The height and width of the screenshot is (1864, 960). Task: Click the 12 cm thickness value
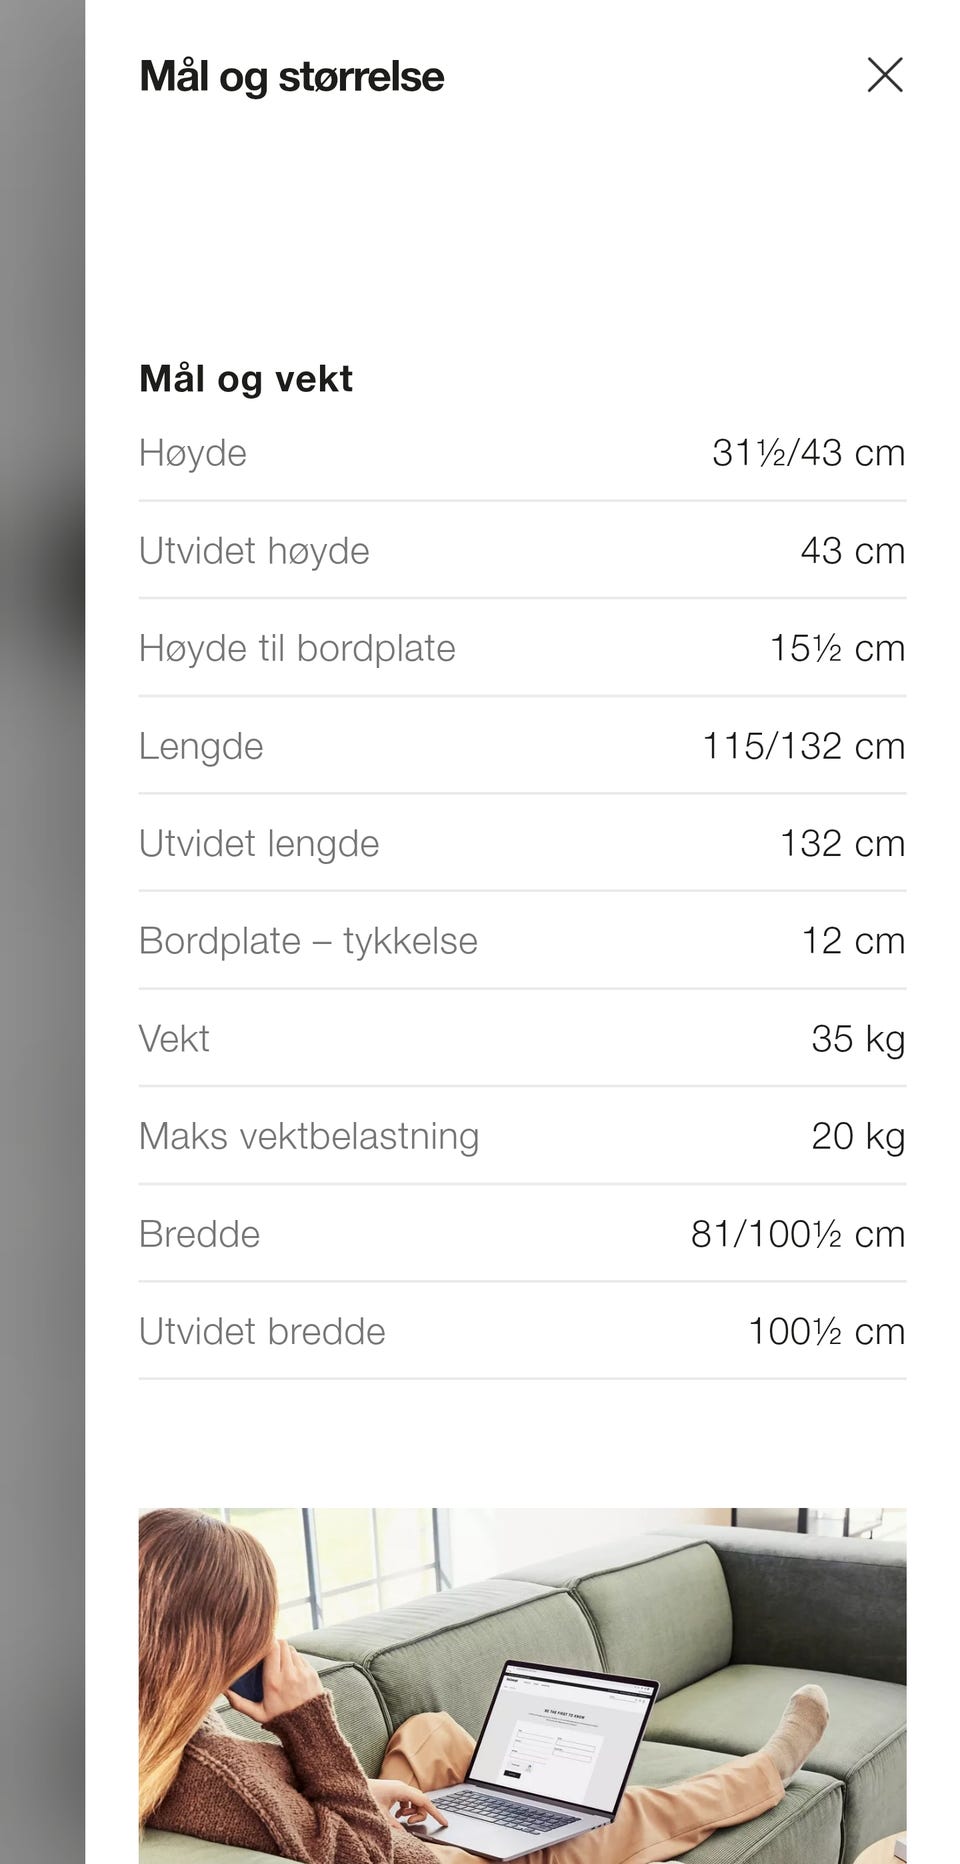pyautogui.click(x=853, y=941)
